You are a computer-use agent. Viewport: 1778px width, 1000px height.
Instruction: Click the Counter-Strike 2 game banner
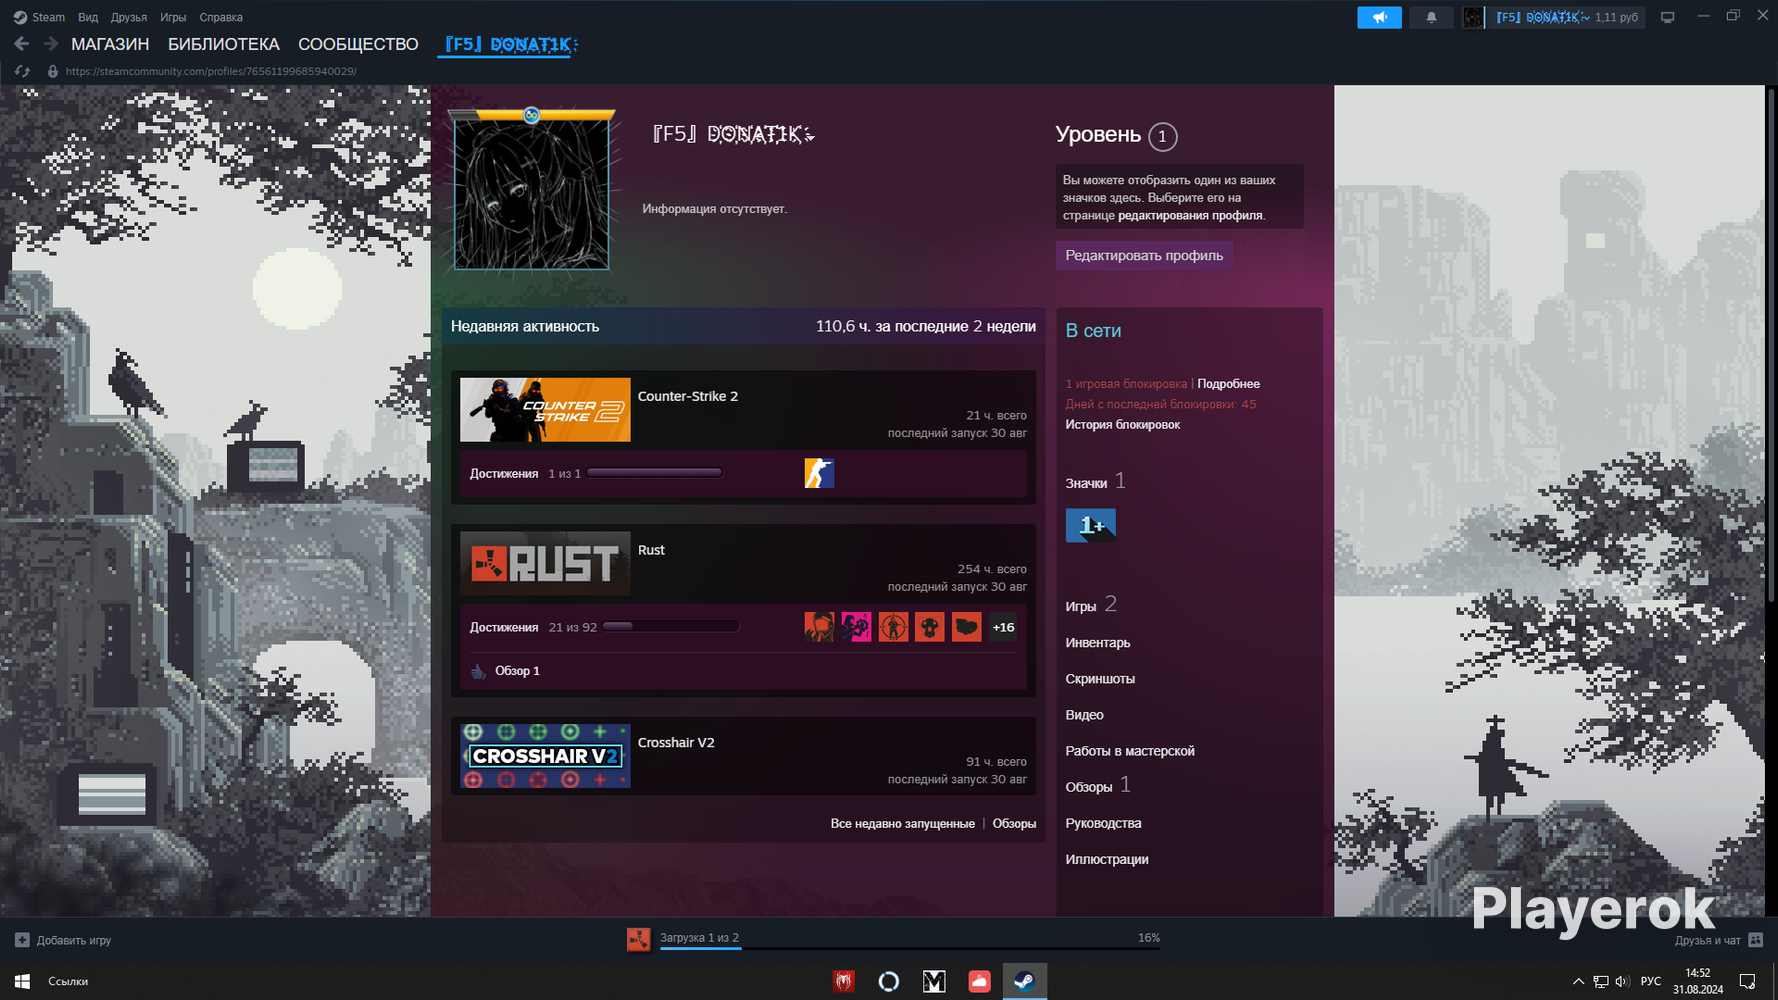[x=545, y=409]
